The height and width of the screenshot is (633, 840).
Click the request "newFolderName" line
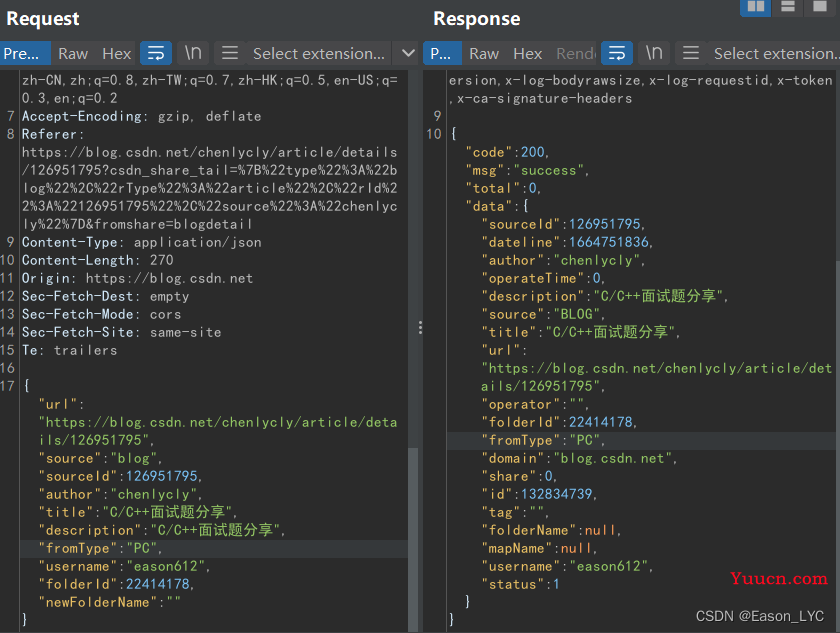(109, 602)
